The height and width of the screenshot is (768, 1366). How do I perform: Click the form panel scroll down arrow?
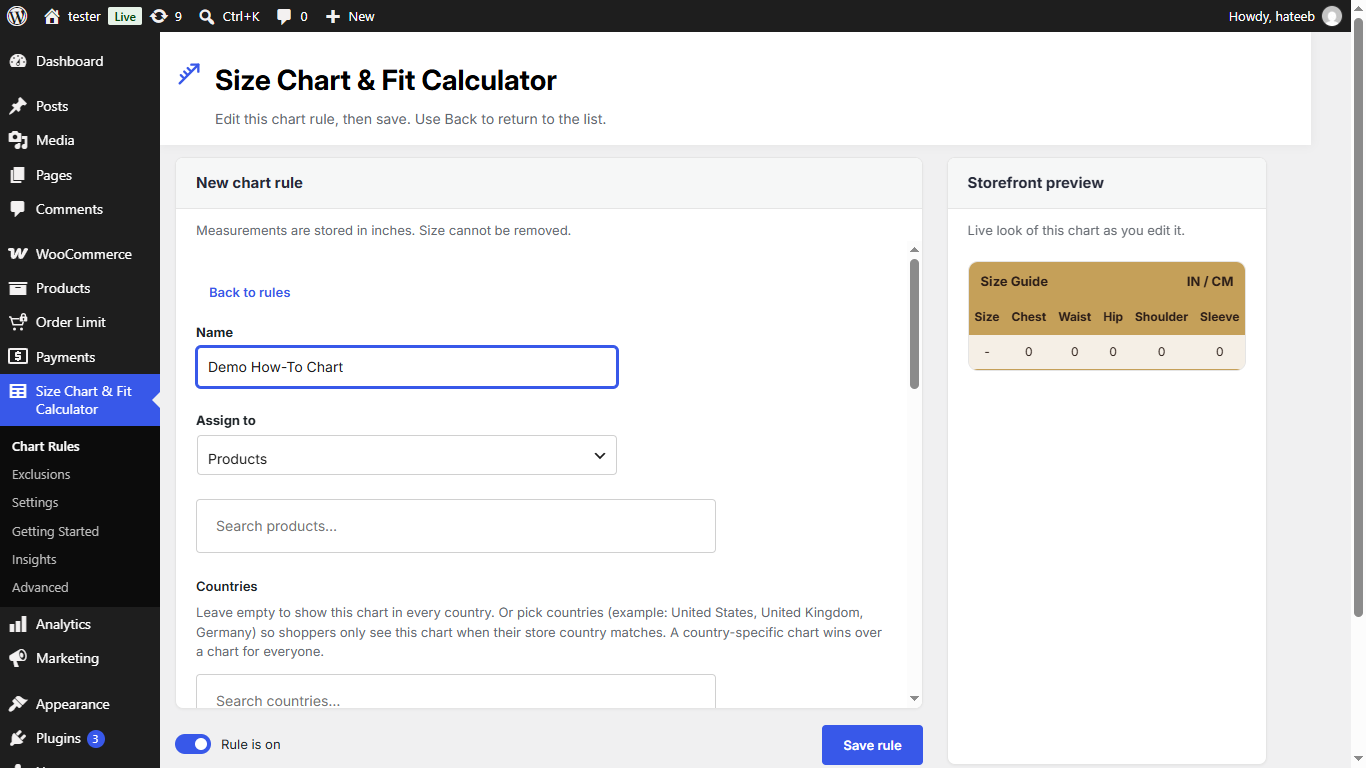pos(914,698)
